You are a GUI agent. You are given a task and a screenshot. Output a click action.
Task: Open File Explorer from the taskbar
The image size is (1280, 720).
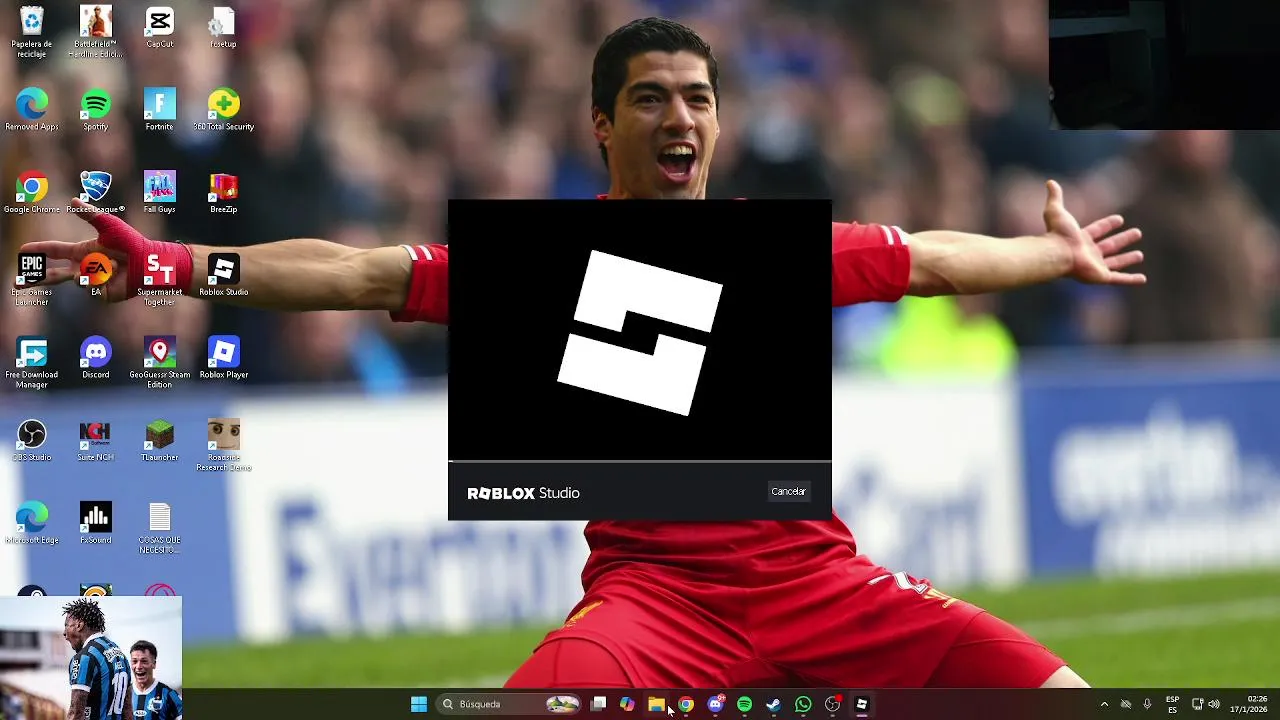pyautogui.click(x=656, y=704)
